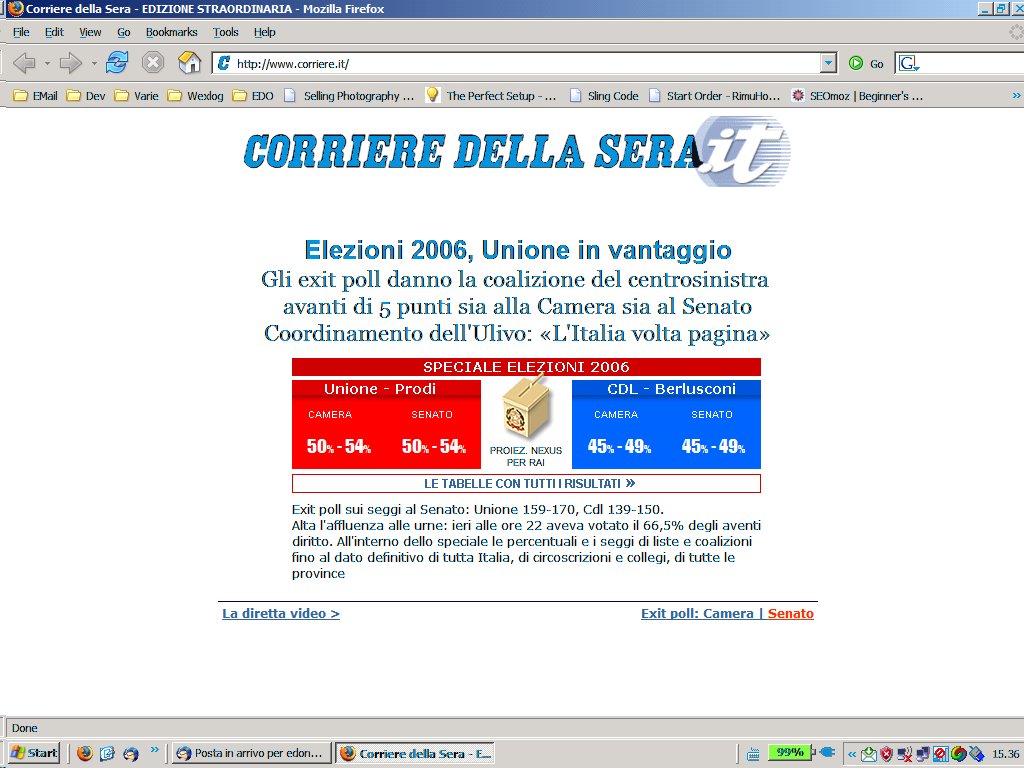Click the red shield tray icon
1024x768 pixels.
tap(886, 754)
